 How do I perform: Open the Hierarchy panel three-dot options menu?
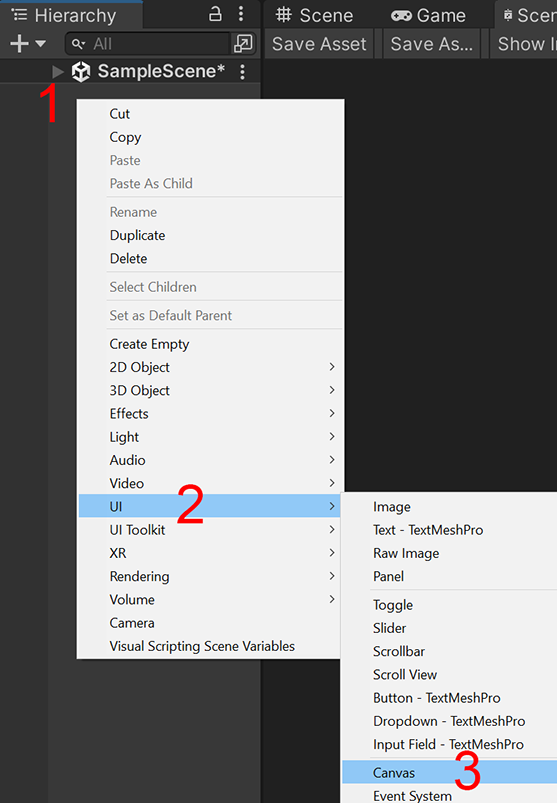241,14
